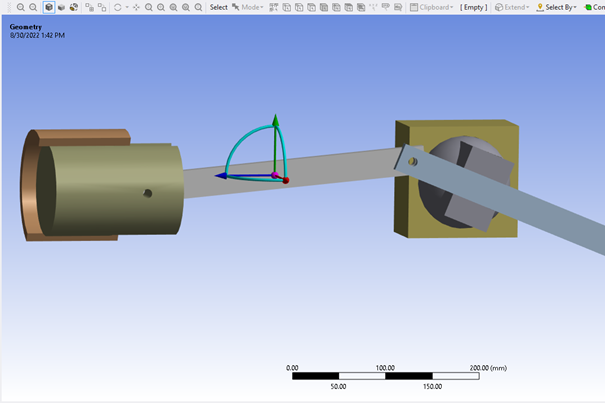605x403 pixels.
Task: Click the Geometry title text
Action: coord(26,26)
